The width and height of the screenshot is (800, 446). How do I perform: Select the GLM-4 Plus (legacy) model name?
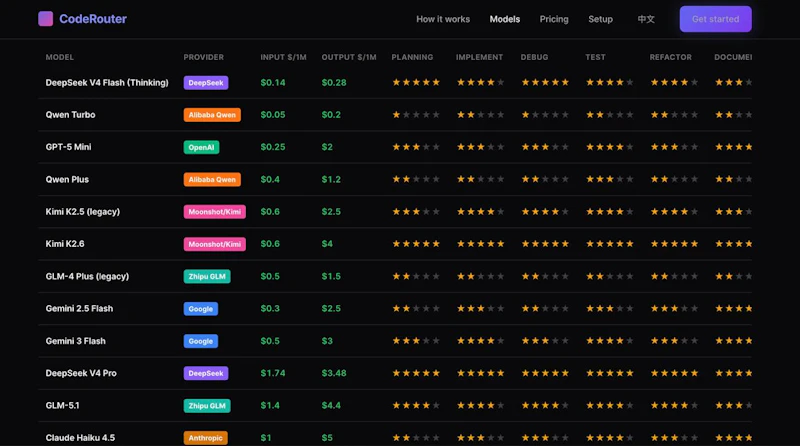click(x=87, y=277)
